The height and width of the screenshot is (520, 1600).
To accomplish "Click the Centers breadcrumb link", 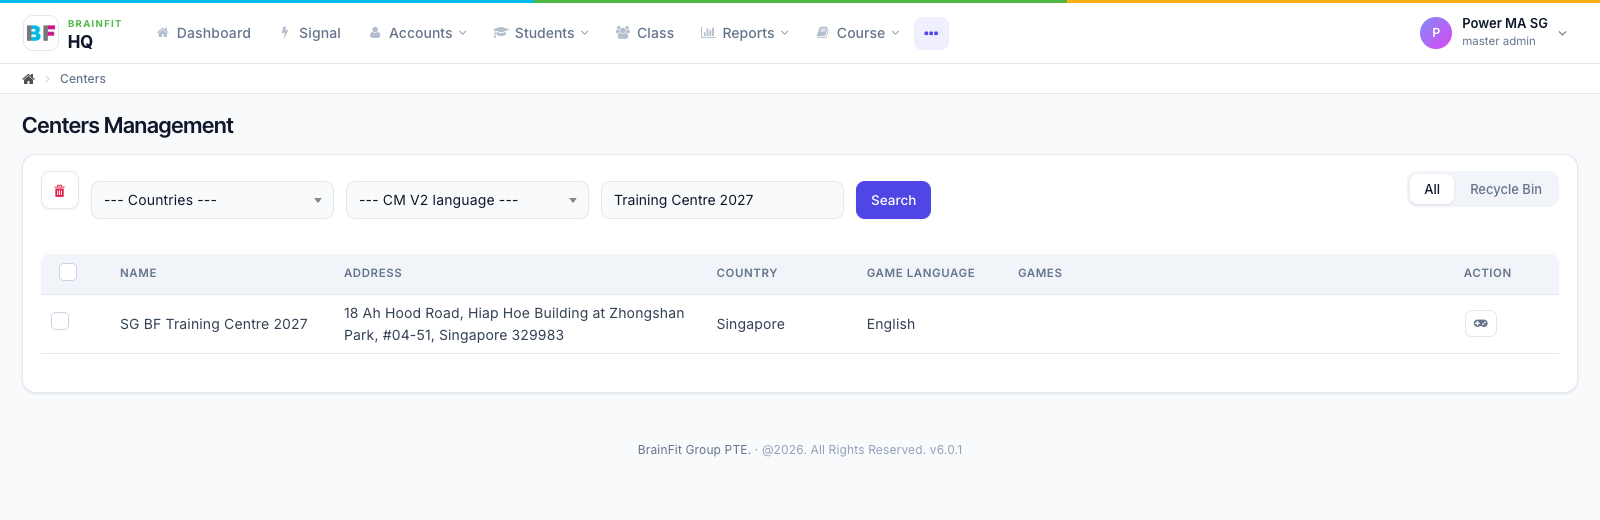I will tap(83, 79).
